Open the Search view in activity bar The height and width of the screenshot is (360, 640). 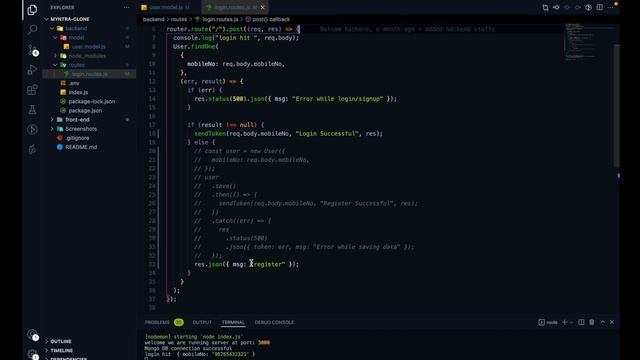(x=32, y=29)
